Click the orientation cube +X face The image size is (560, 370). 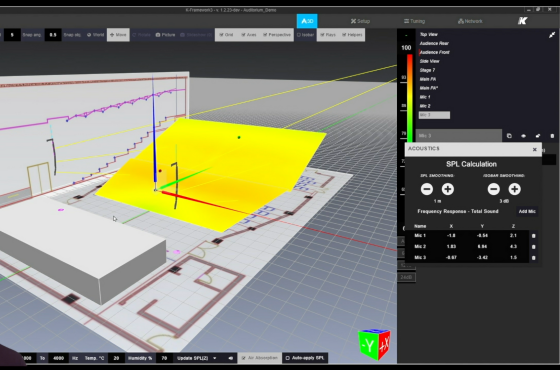[x=384, y=344]
